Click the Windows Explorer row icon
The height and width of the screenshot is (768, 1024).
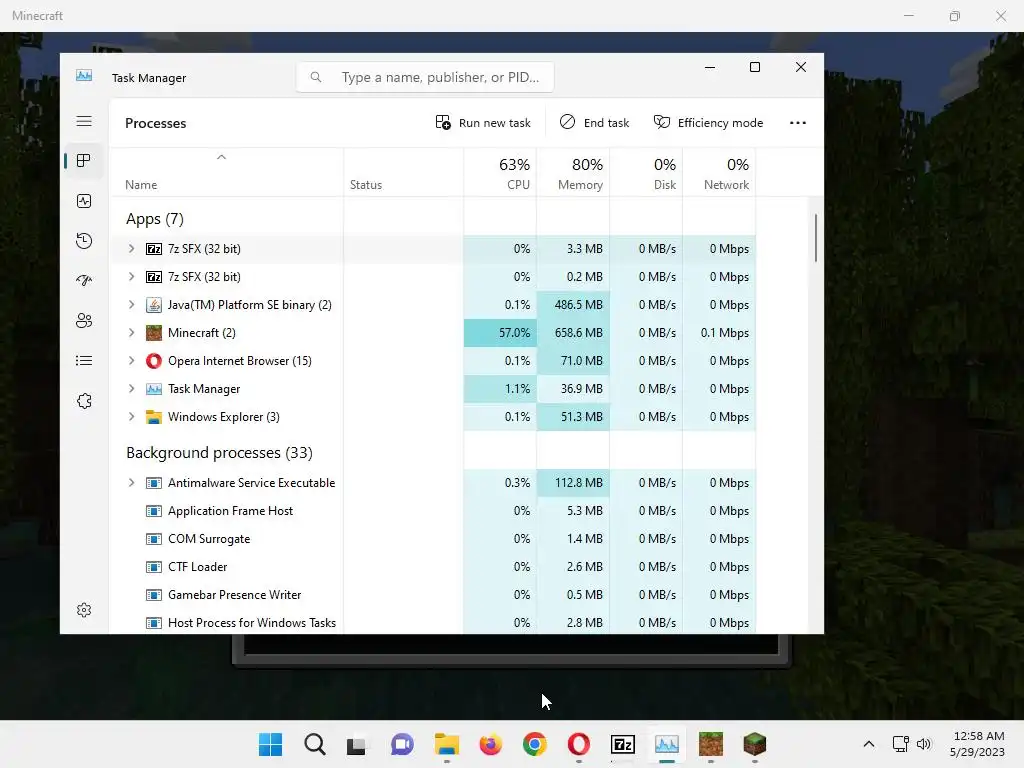(x=153, y=417)
